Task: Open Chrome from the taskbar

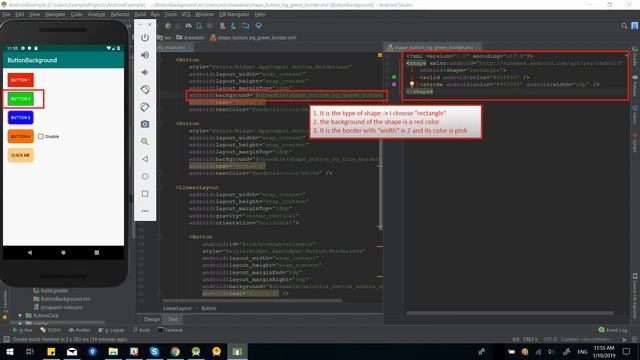Action: [175, 351]
